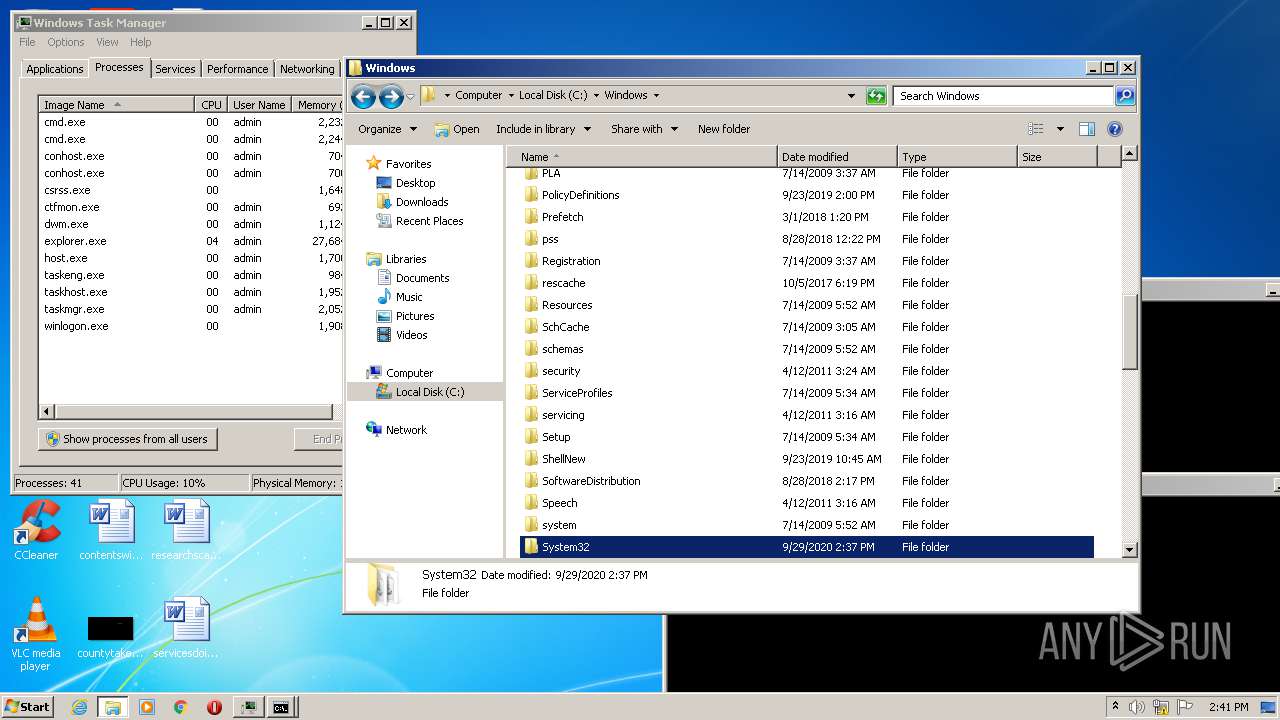Open the Include in library dropdown

point(543,129)
